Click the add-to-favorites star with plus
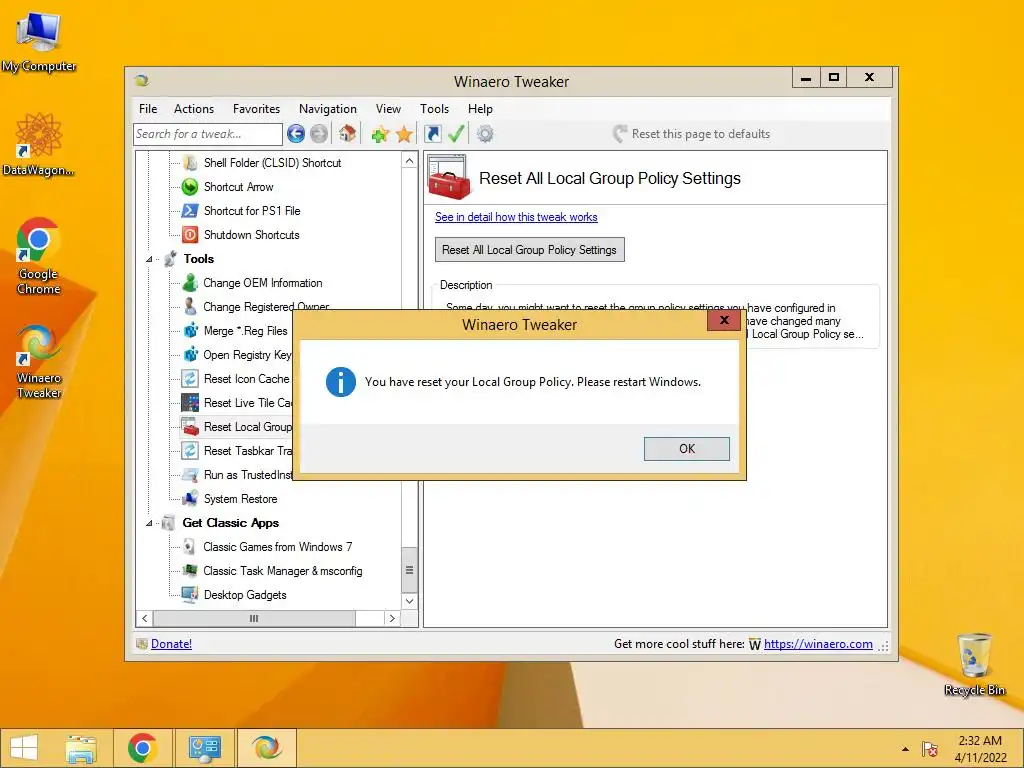The height and width of the screenshot is (768, 1024). tap(380, 135)
